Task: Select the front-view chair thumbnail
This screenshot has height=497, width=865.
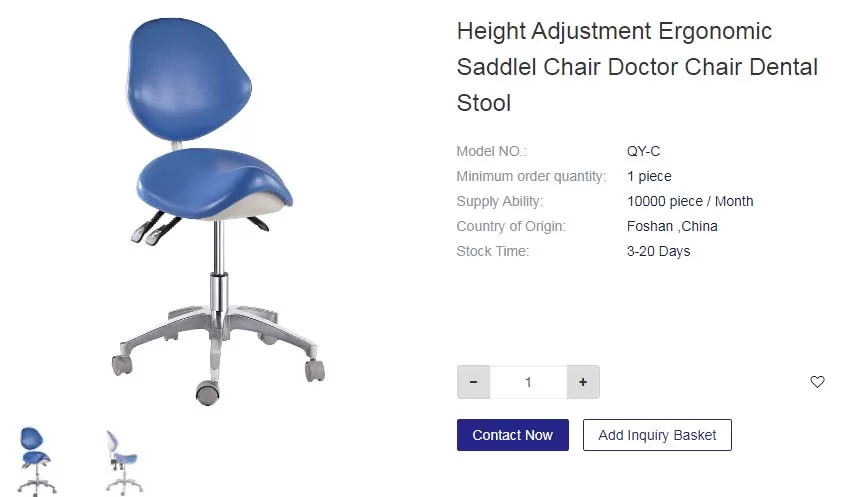Action: 36,462
